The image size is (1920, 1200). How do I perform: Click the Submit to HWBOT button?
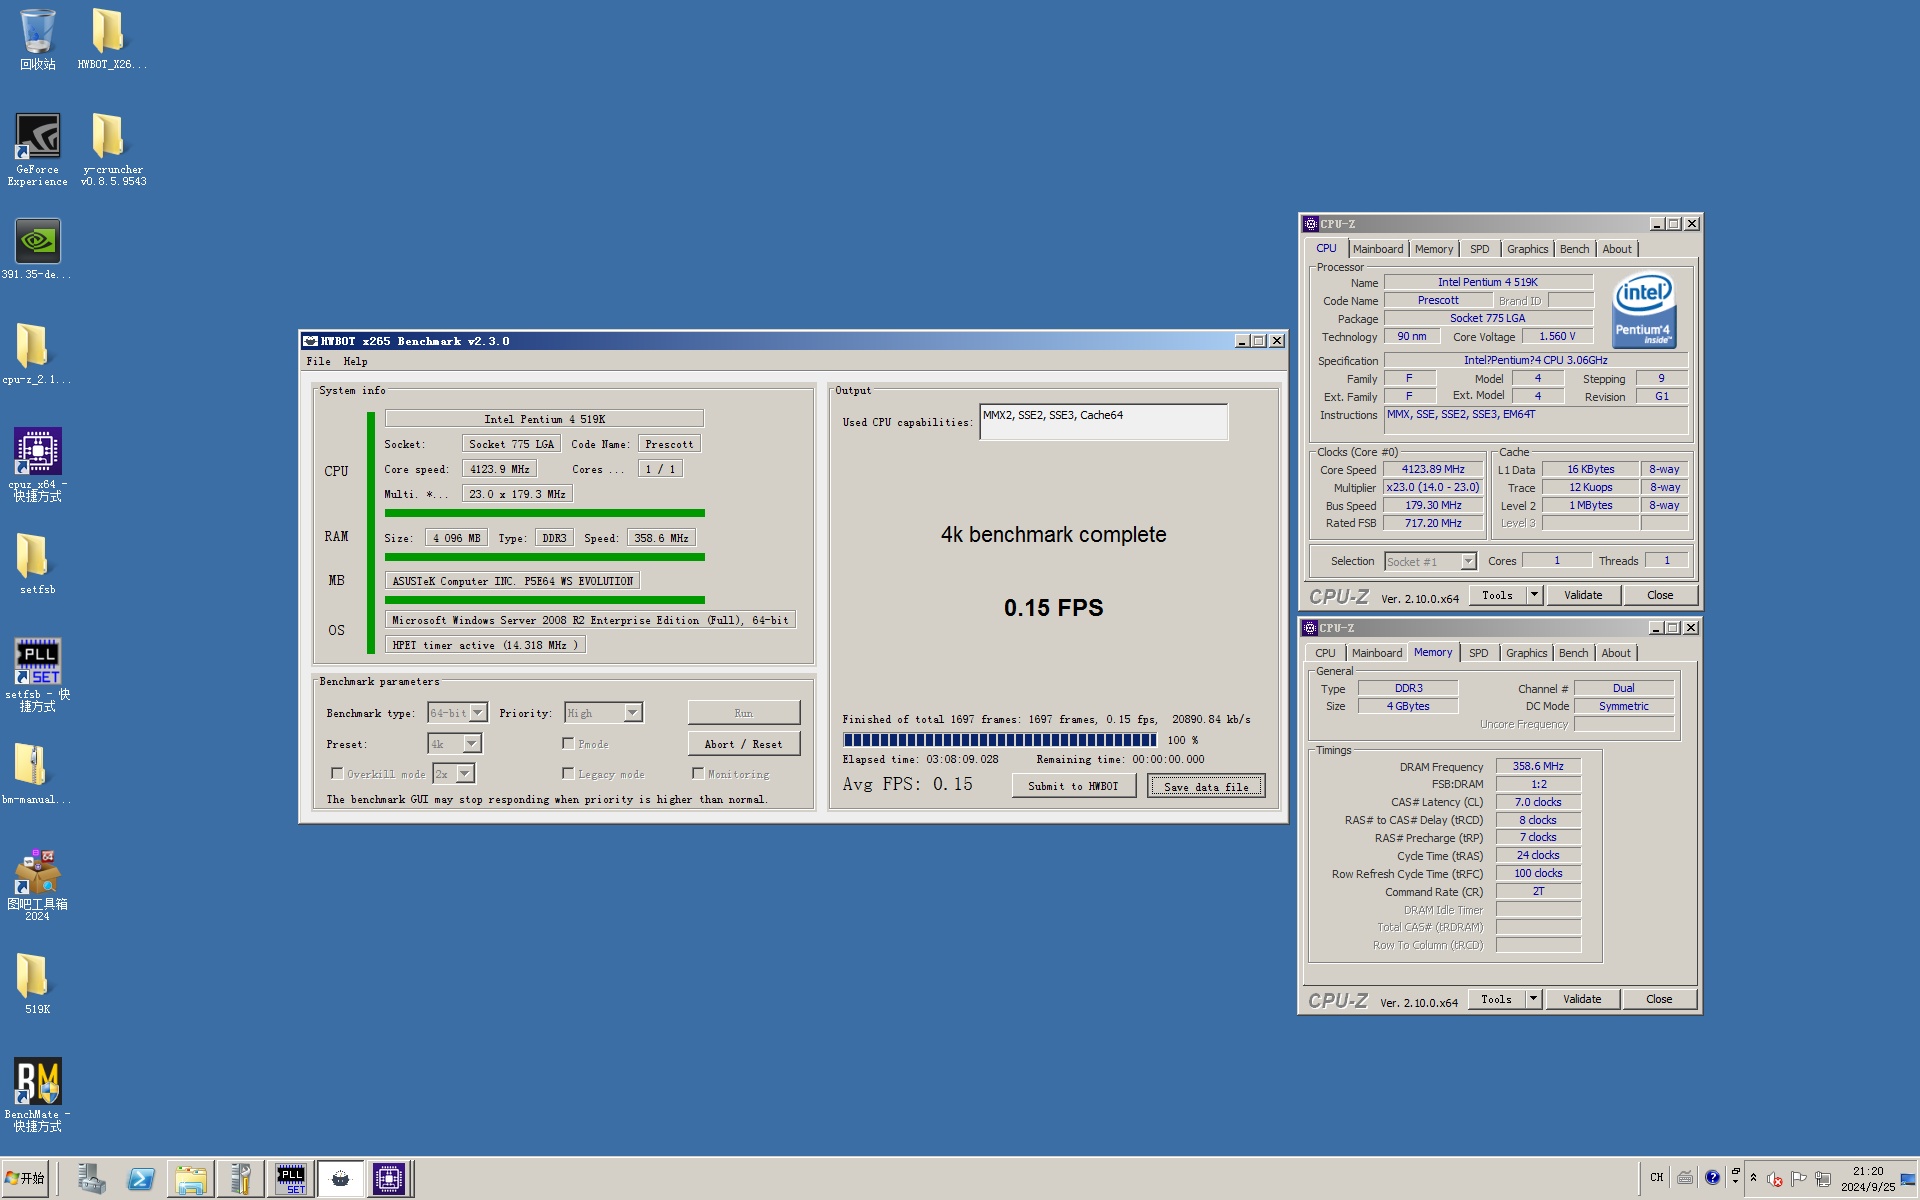(x=1073, y=786)
